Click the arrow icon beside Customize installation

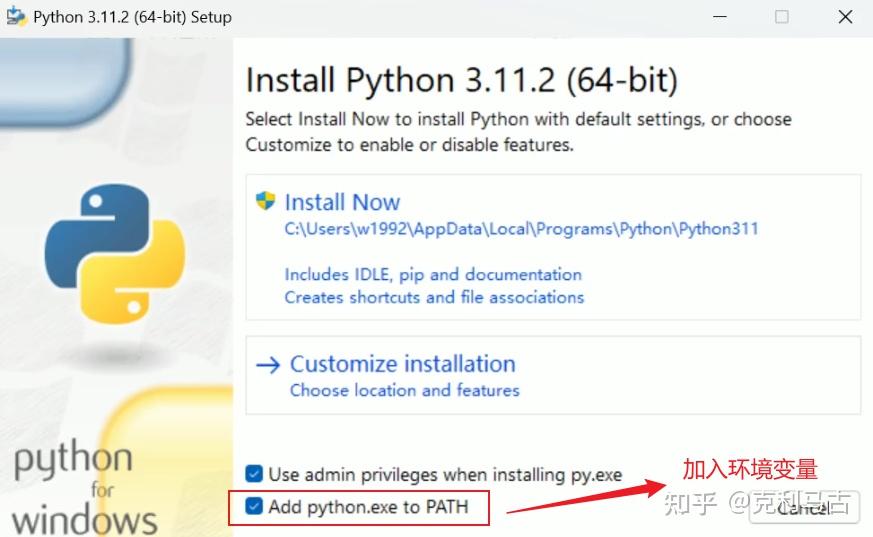tap(267, 365)
